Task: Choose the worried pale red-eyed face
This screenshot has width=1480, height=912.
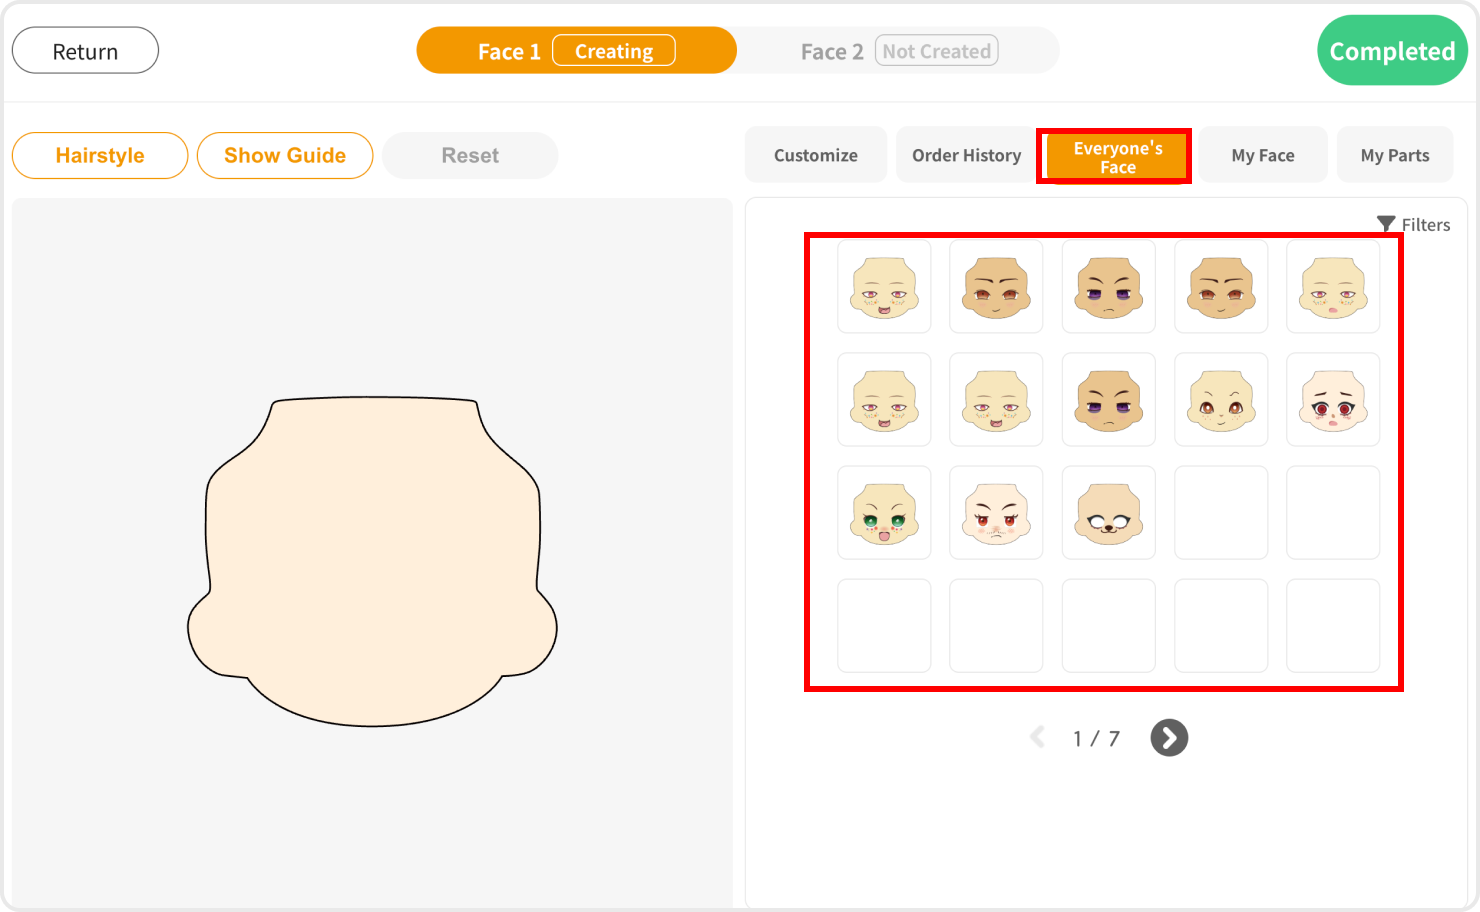Action: point(1332,400)
